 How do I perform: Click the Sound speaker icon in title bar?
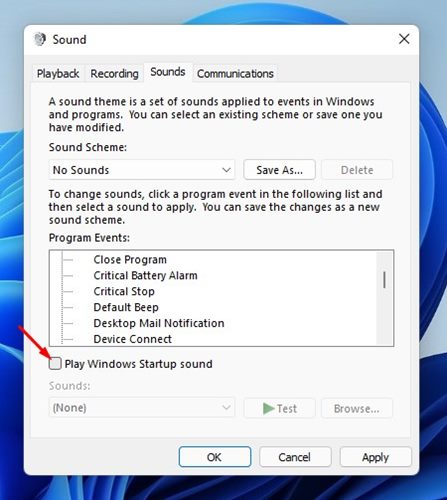pos(40,39)
